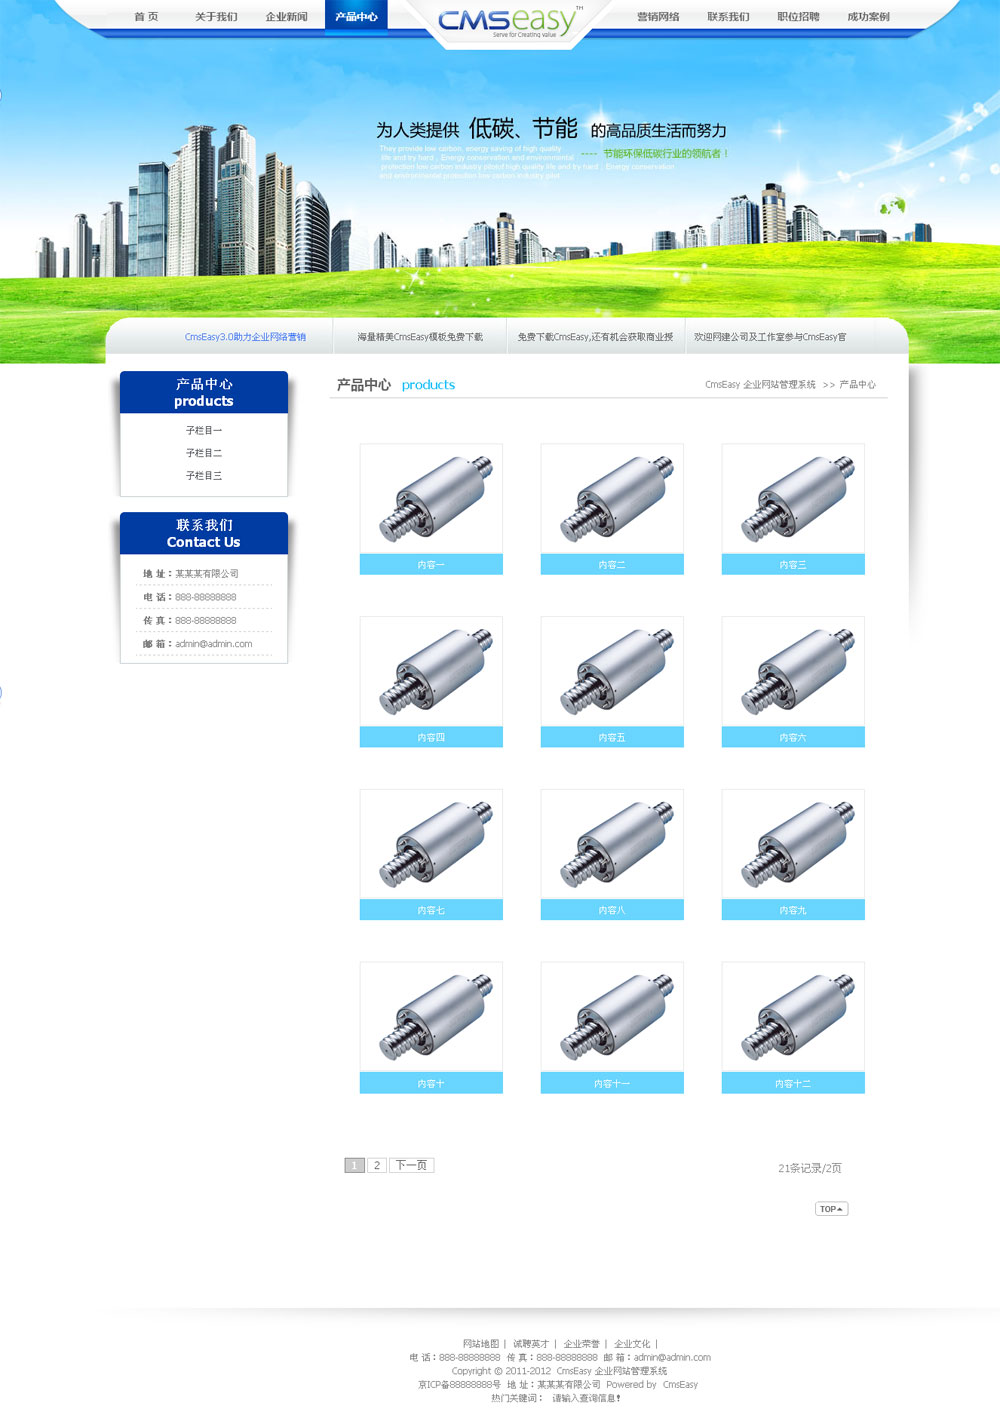The height and width of the screenshot is (1418, 1000).
Task: Go to the 首页 home menu item
Action: pyautogui.click(x=146, y=17)
